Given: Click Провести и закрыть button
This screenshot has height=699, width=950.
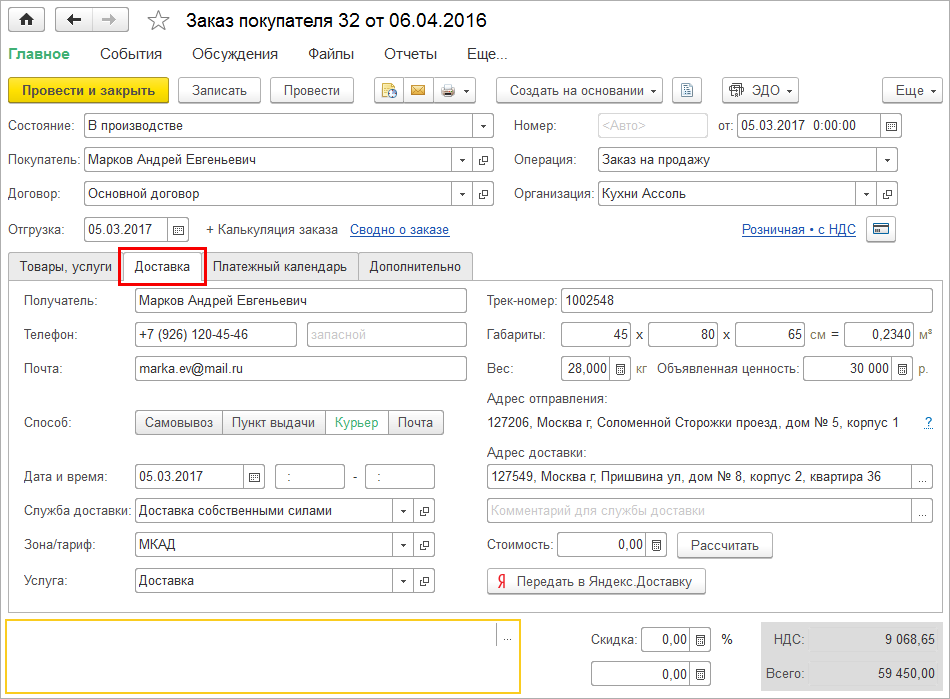Looking at the screenshot, I should (x=89, y=90).
